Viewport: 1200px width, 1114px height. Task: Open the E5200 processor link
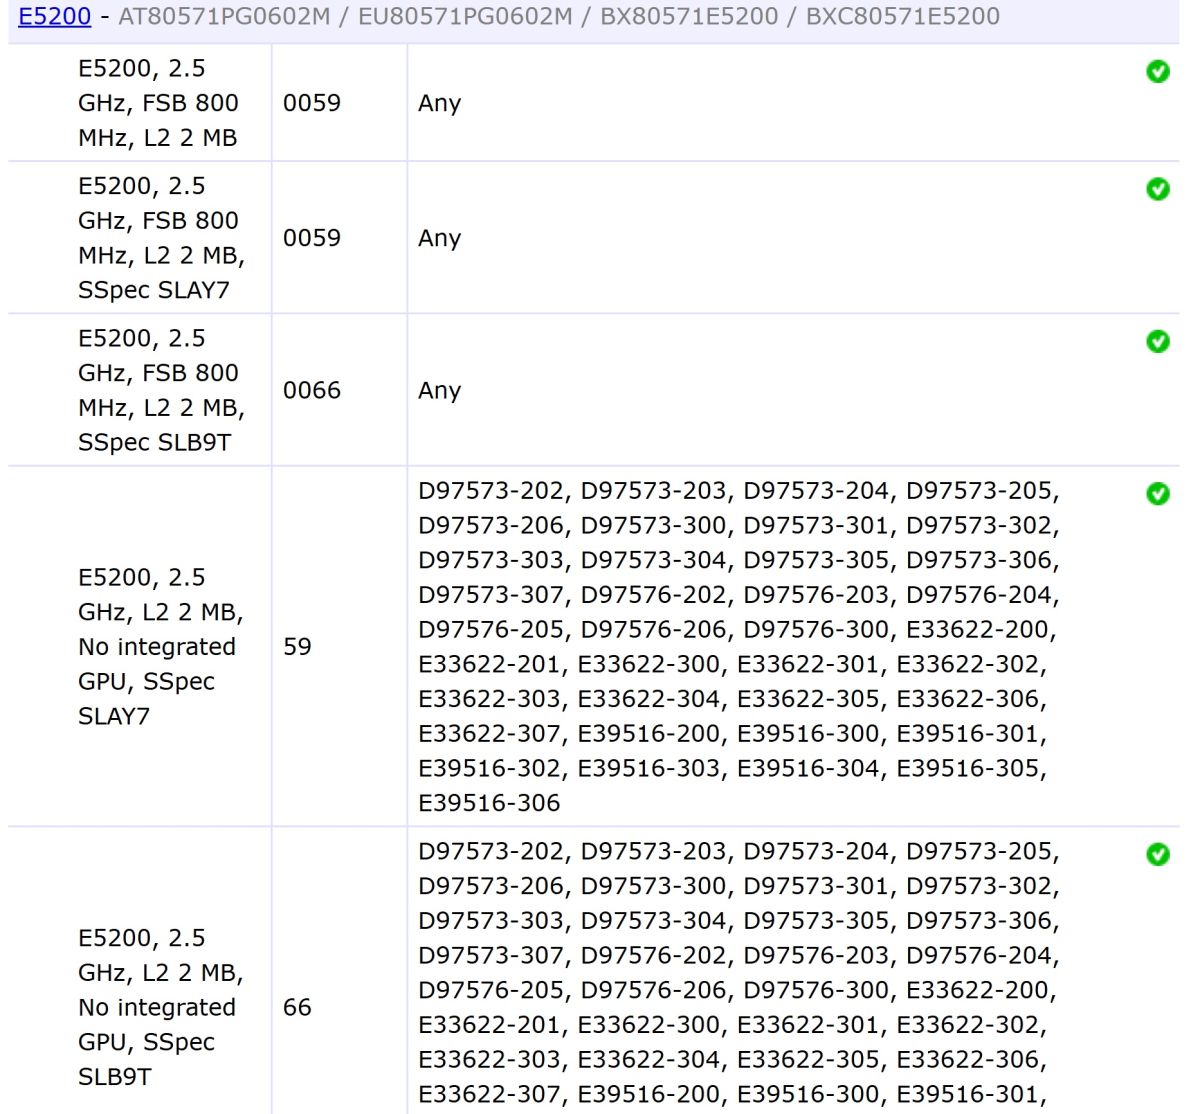[x=54, y=16]
